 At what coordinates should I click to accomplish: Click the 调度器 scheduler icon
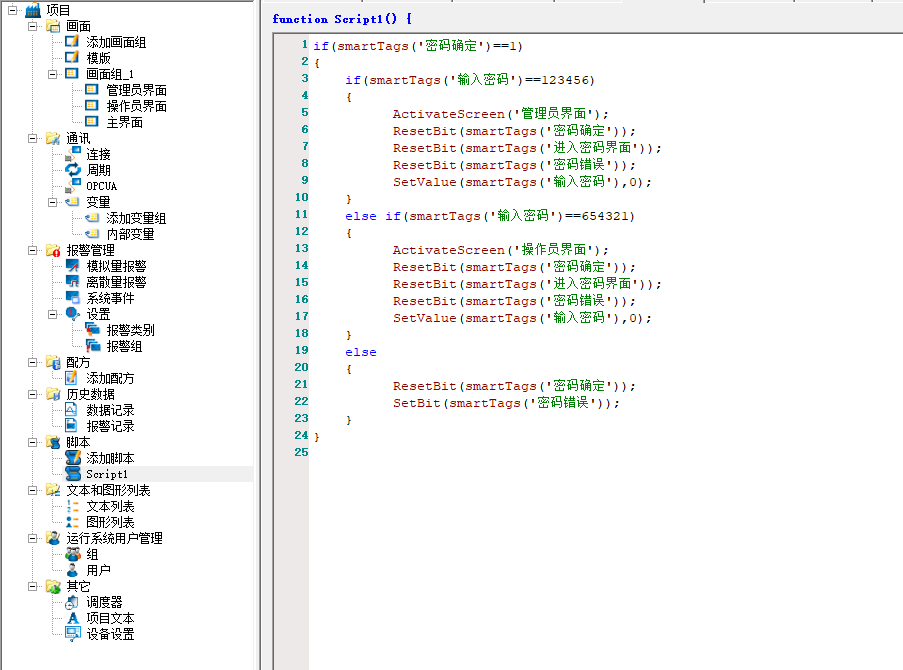coord(72,602)
